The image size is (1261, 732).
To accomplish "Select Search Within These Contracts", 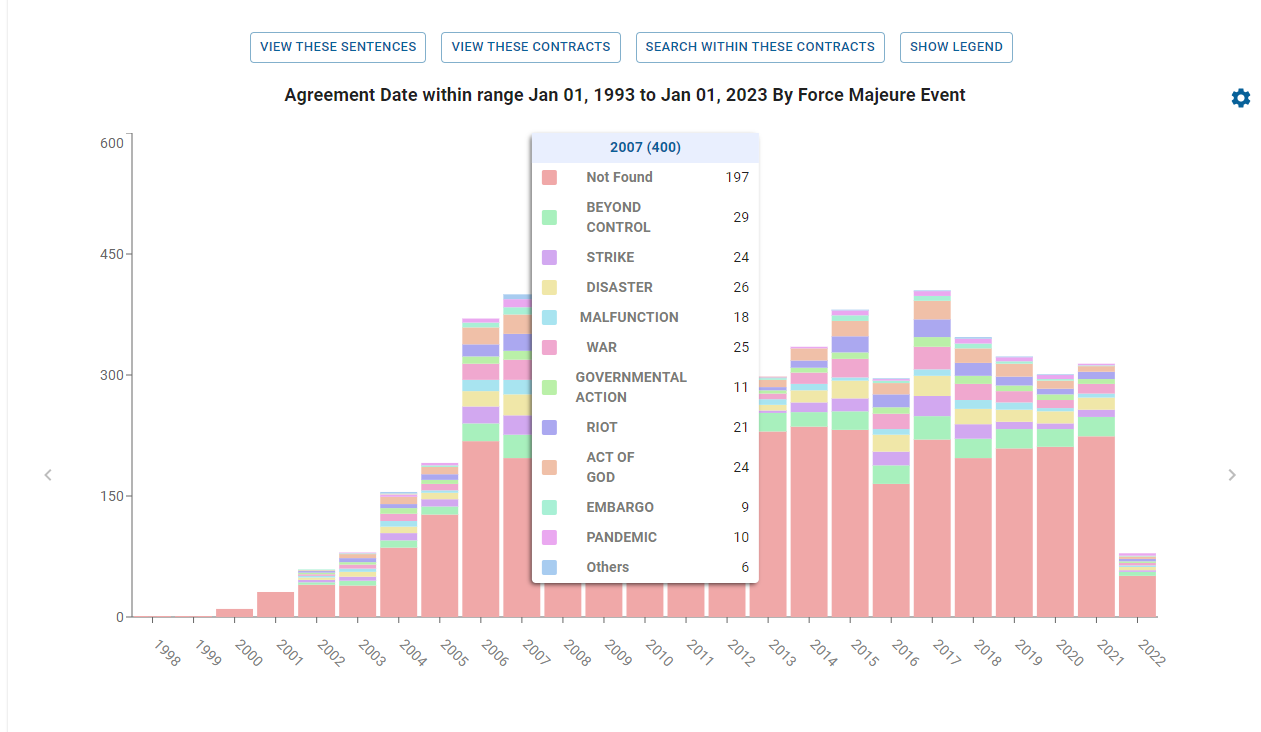I will point(760,47).
